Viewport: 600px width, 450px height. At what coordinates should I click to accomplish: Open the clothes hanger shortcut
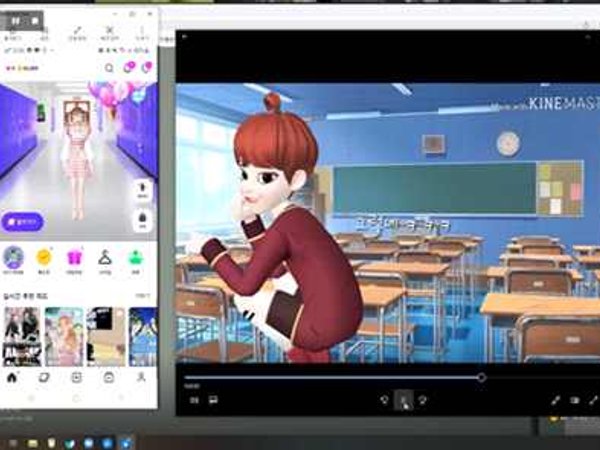pos(105,258)
